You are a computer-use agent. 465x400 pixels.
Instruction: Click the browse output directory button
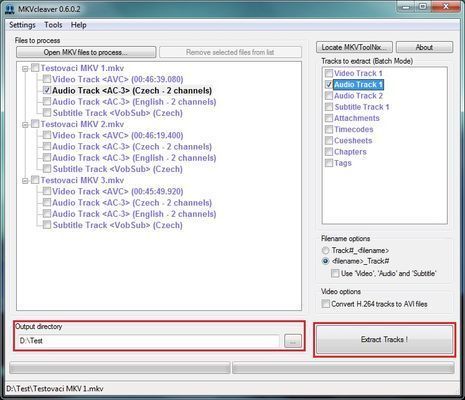click(293, 341)
